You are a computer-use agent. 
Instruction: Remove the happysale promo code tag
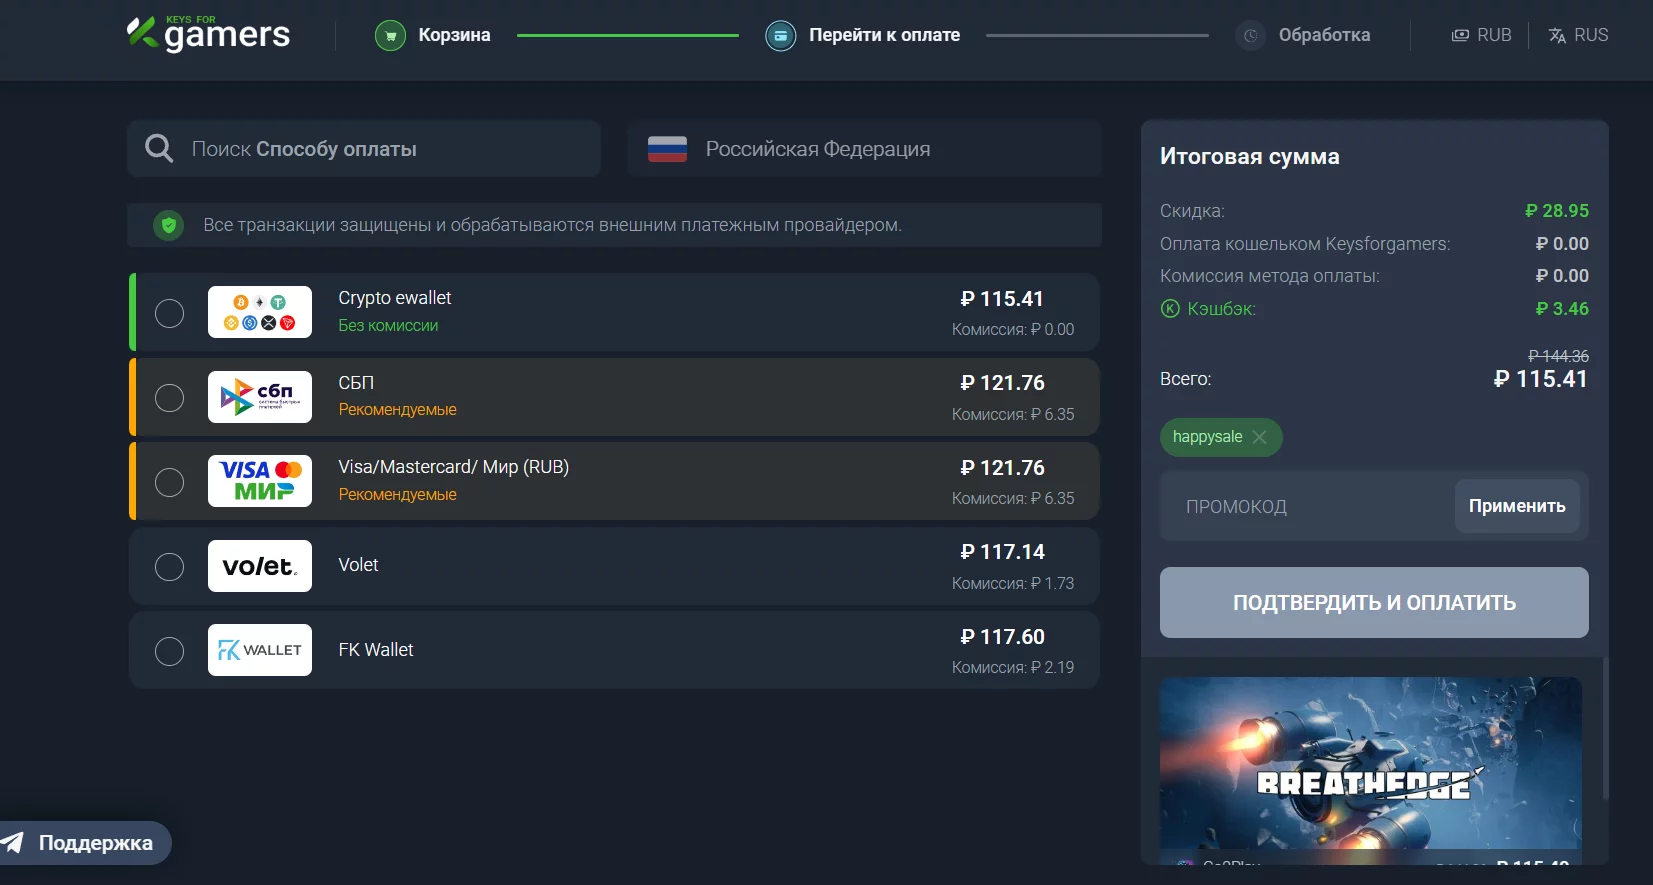click(x=1259, y=437)
